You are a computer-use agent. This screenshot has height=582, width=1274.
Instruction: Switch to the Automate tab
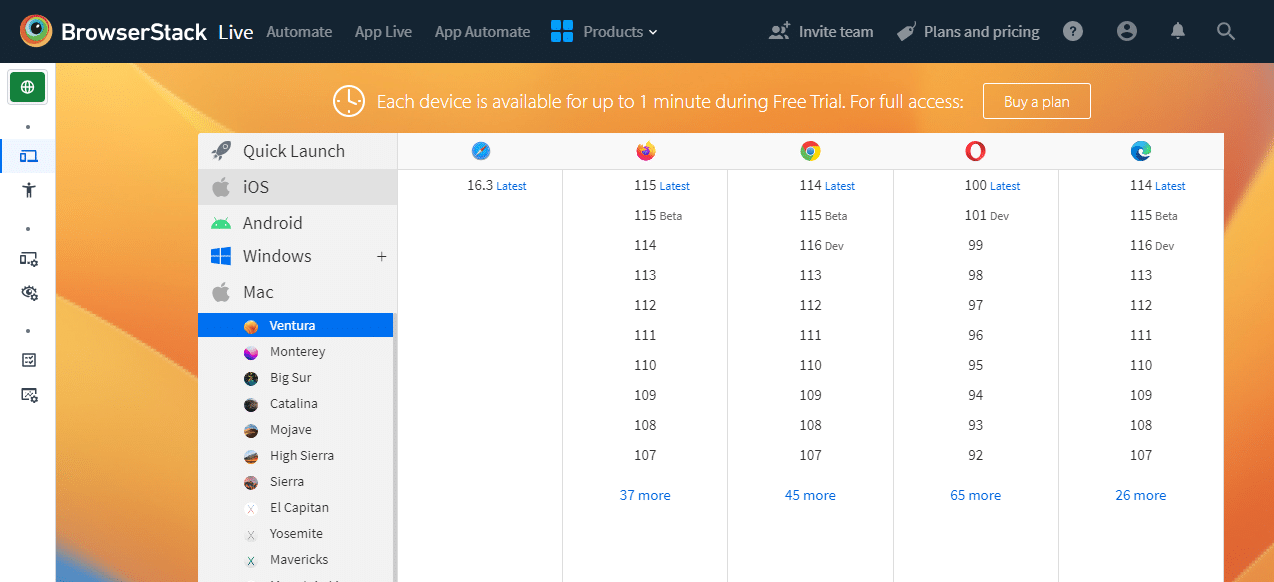(299, 31)
